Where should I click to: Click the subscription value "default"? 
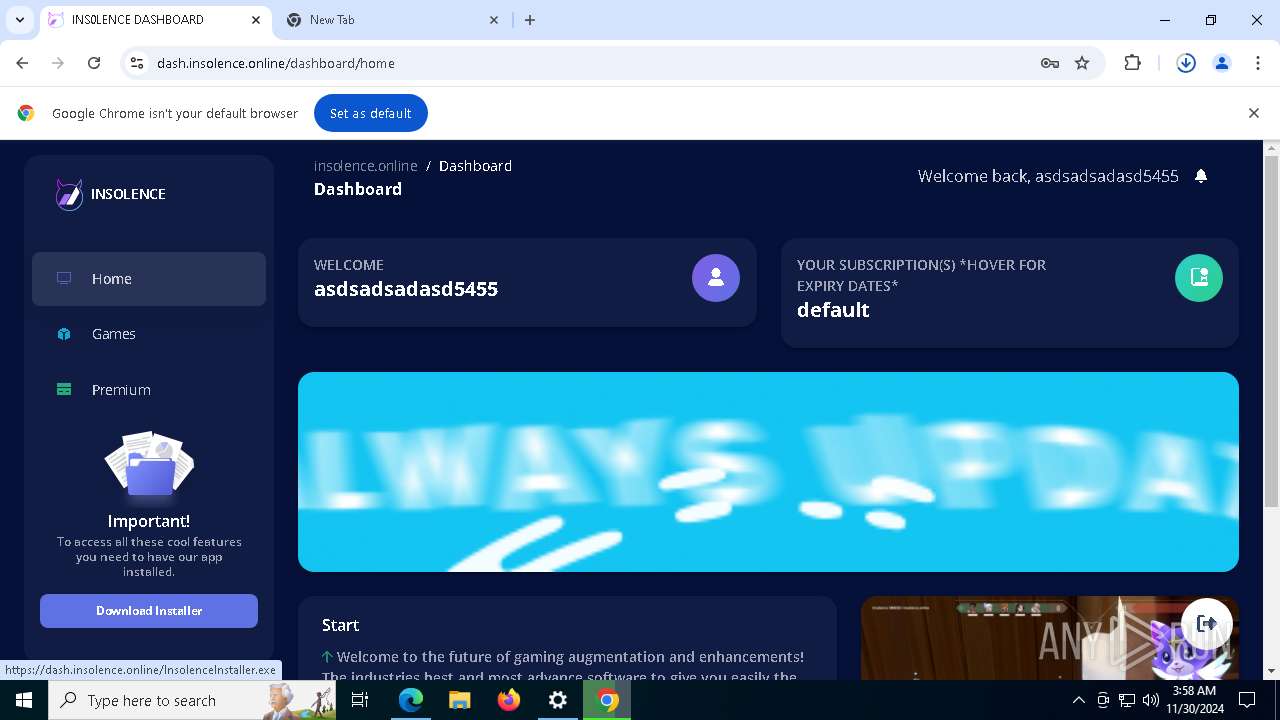click(833, 310)
